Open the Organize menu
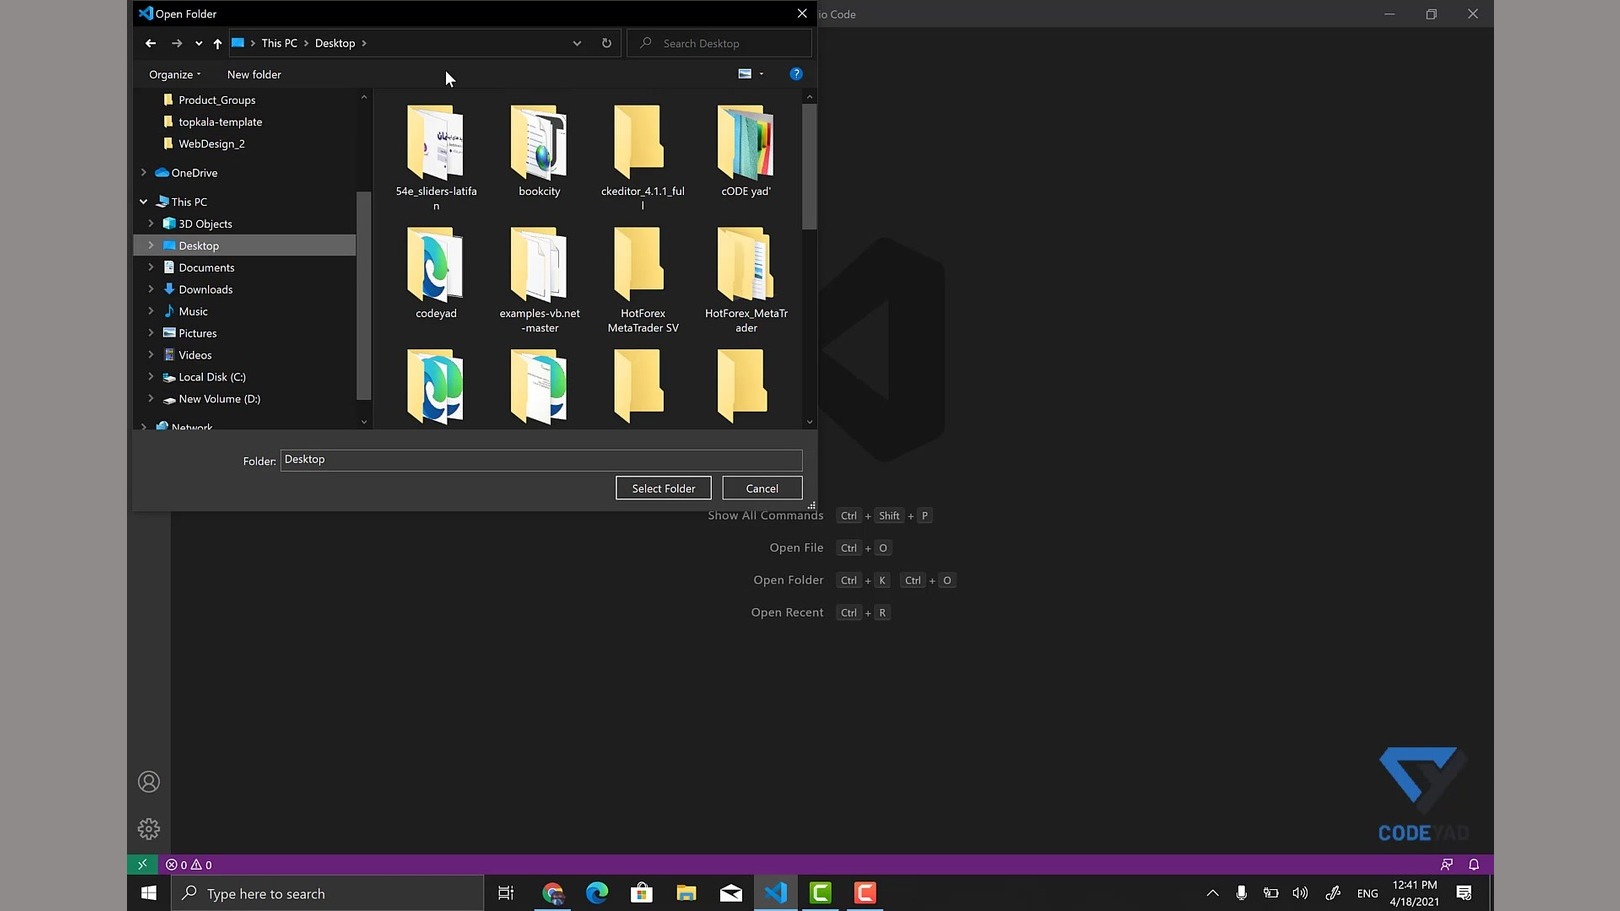This screenshot has height=911, width=1620. coord(175,74)
